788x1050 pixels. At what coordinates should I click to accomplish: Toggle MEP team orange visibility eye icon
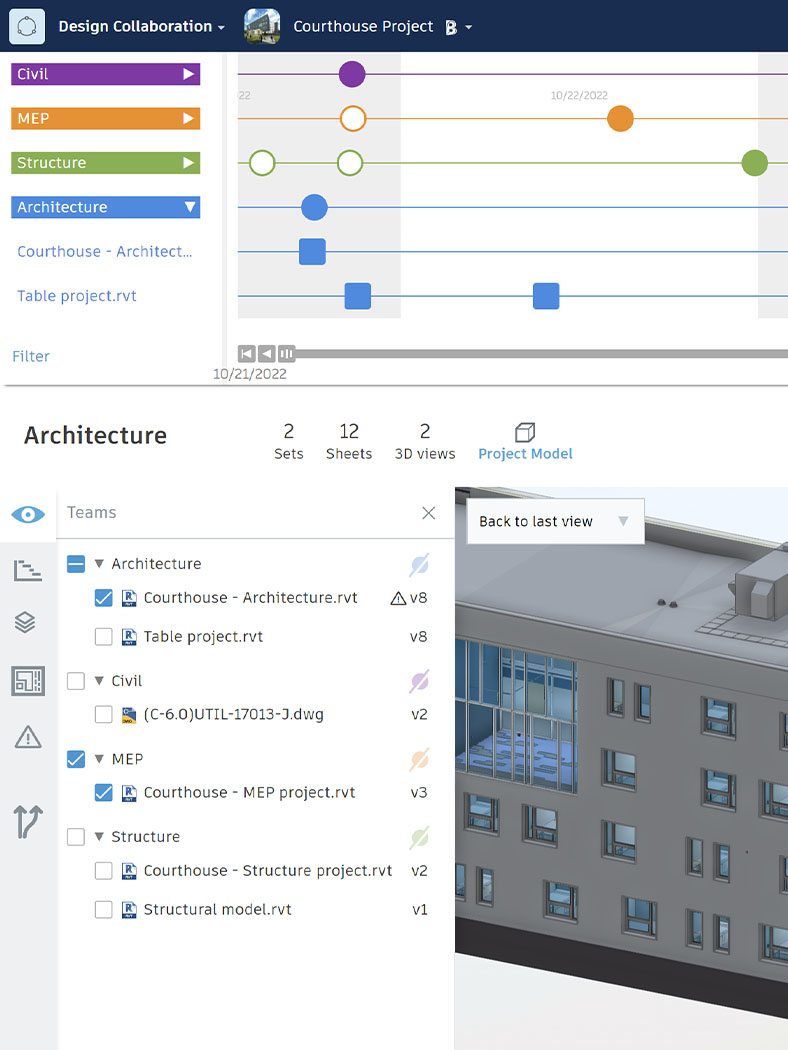[419, 759]
